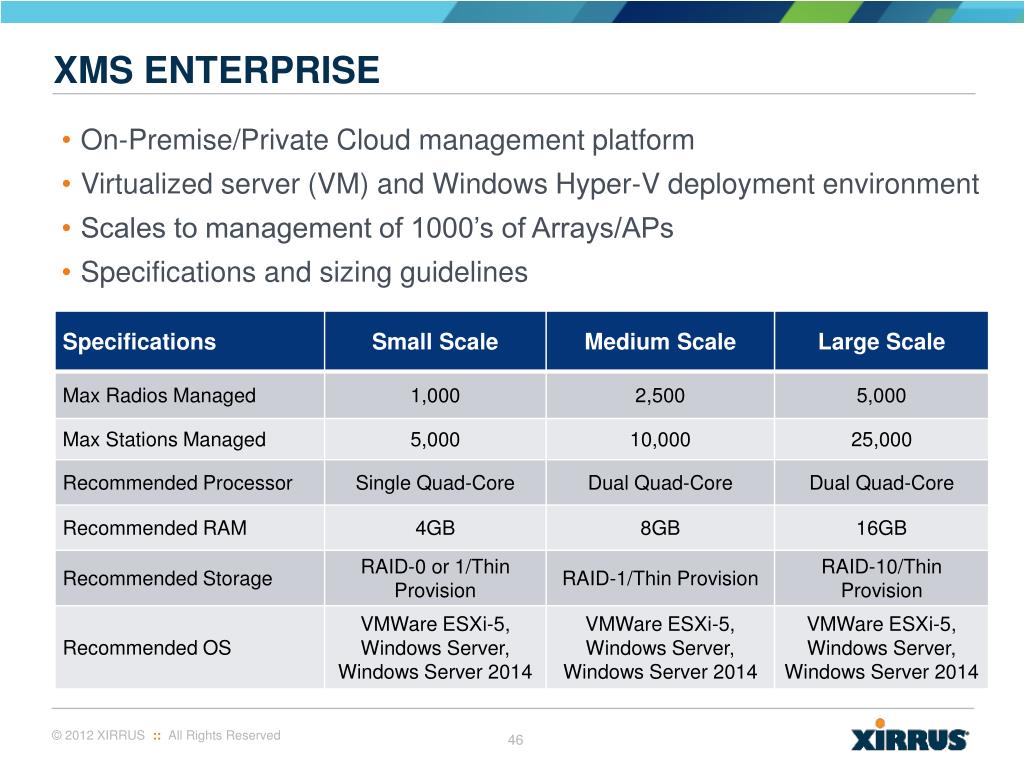This screenshot has width=1024, height=768.
Task: Click the Specifications and sizing guidelines bullet
Action: coord(304,272)
